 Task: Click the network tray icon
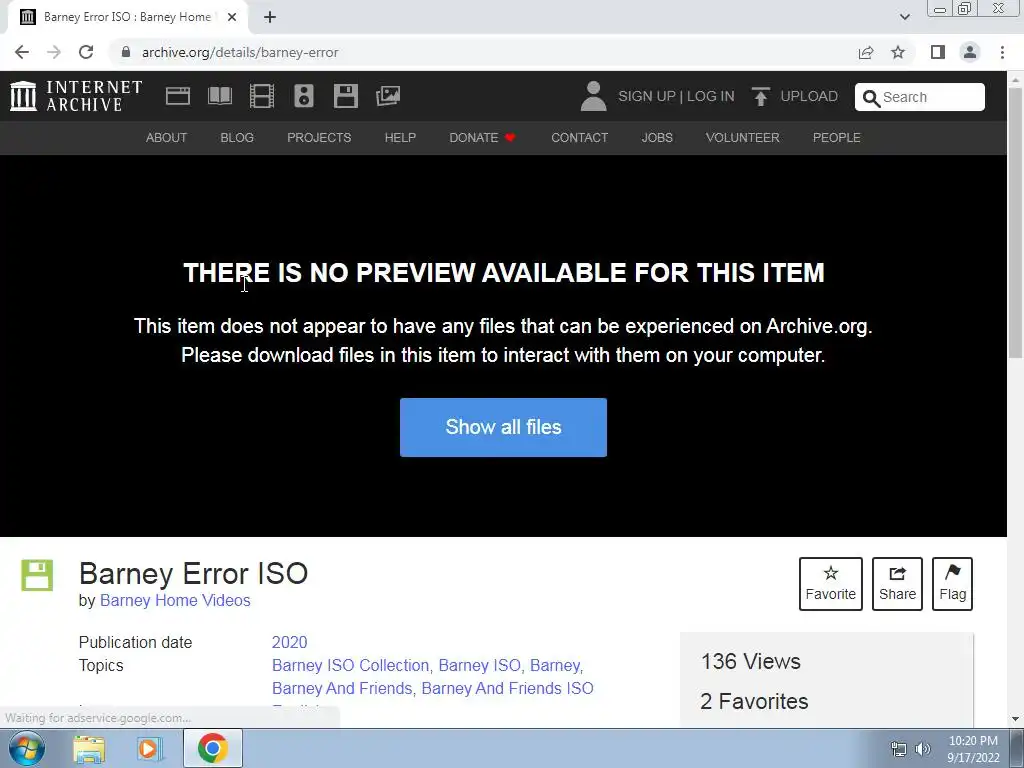[x=899, y=749]
